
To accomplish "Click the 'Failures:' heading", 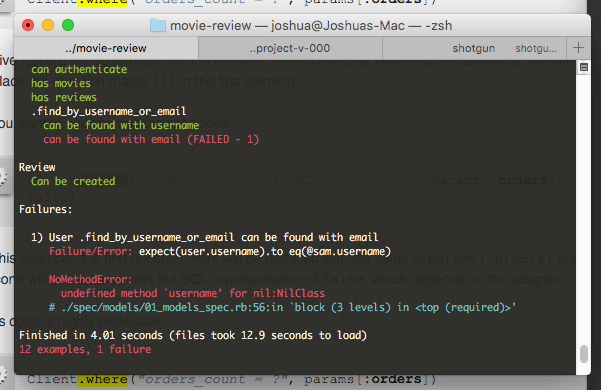I will click(x=46, y=210).
